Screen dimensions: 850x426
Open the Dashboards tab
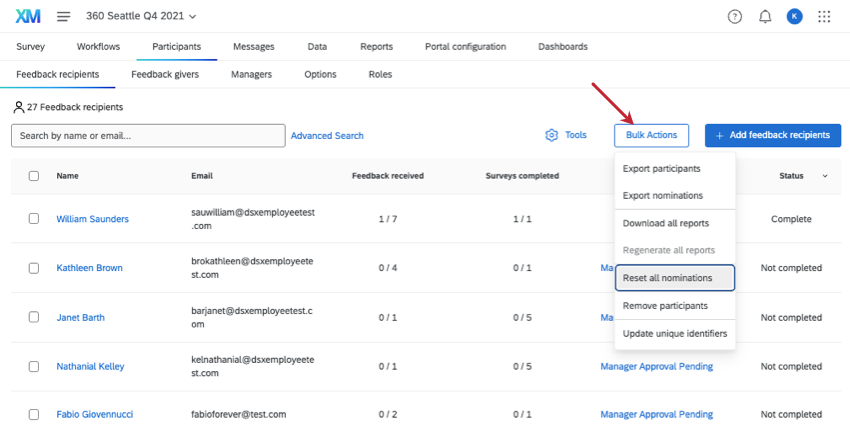point(563,47)
